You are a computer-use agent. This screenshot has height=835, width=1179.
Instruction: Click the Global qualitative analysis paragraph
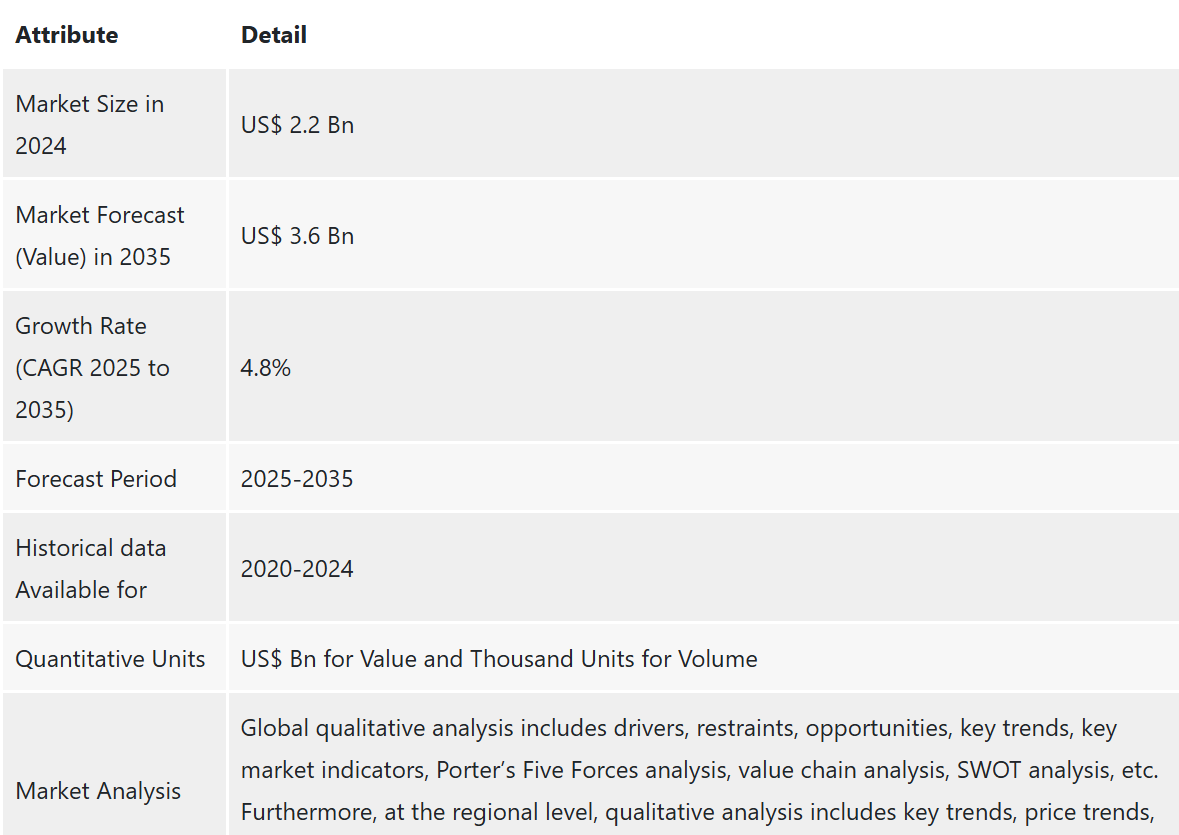coord(699,770)
